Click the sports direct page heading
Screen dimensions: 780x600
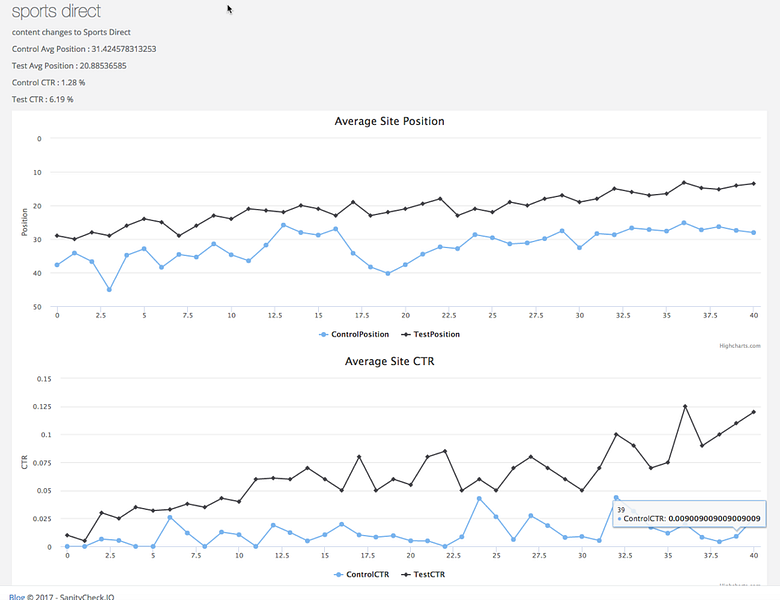point(56,11)
